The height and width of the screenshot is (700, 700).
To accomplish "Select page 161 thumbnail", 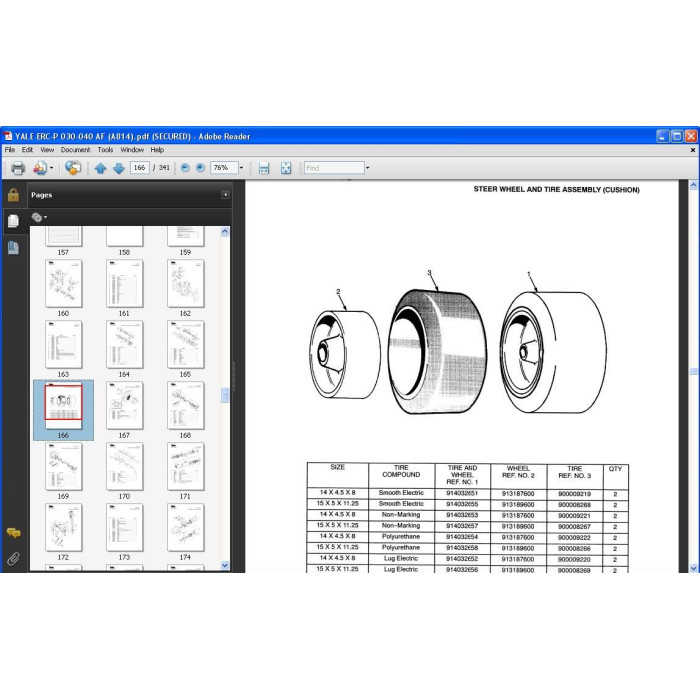I will point(125,284).
